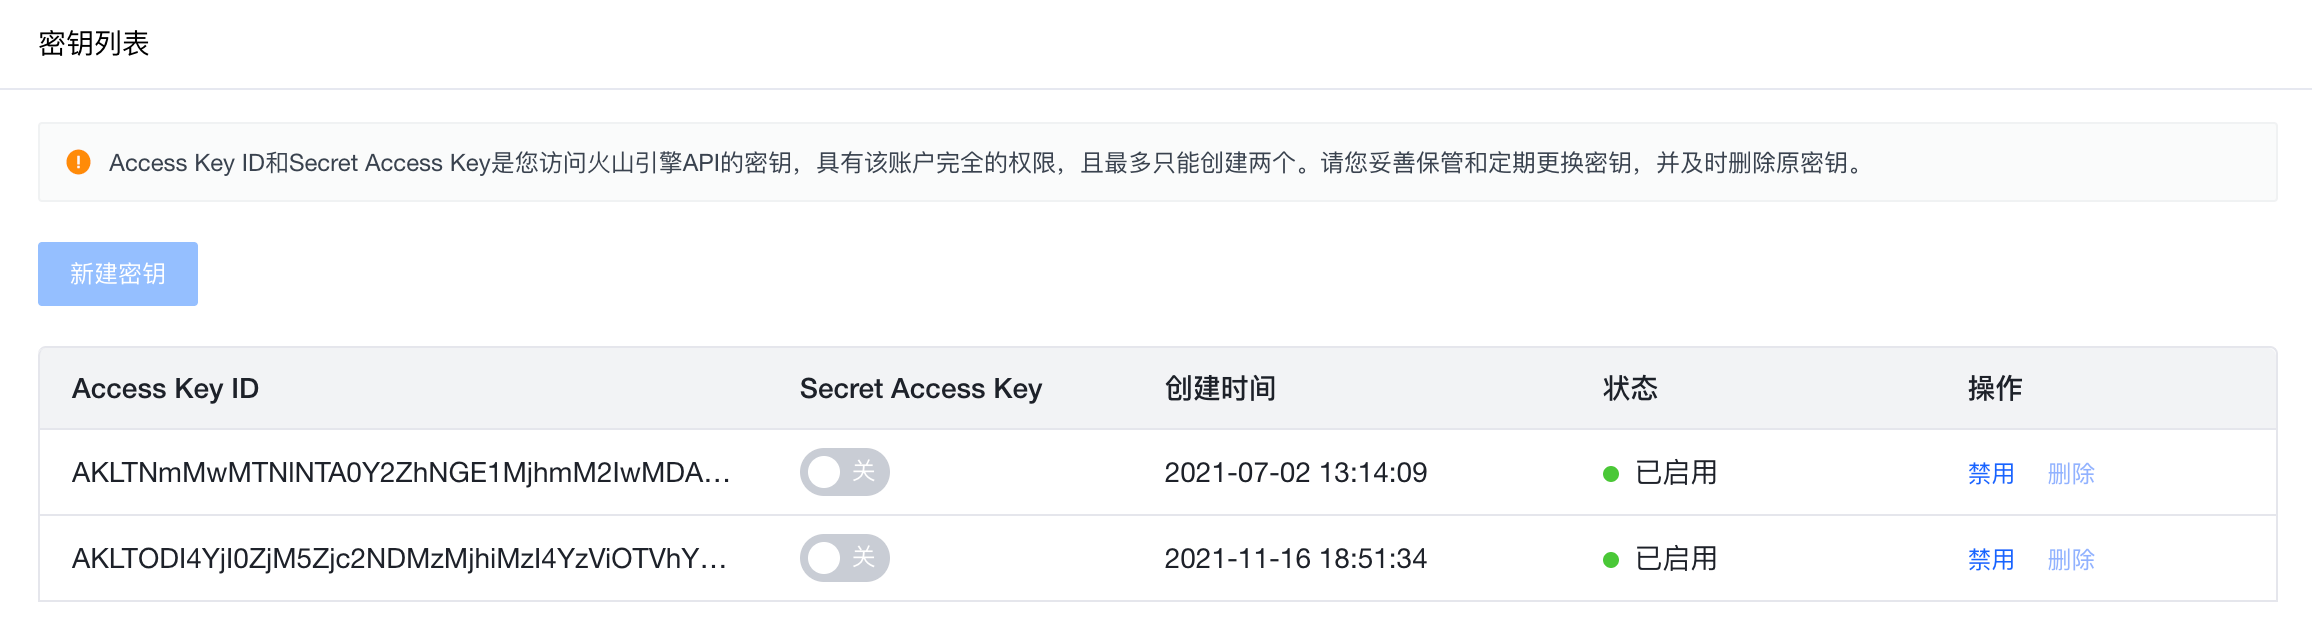2312x630 pixels.
Task: Click the creation time 2021-07-02 13:14:09
Action: (x=1295, y=472)
